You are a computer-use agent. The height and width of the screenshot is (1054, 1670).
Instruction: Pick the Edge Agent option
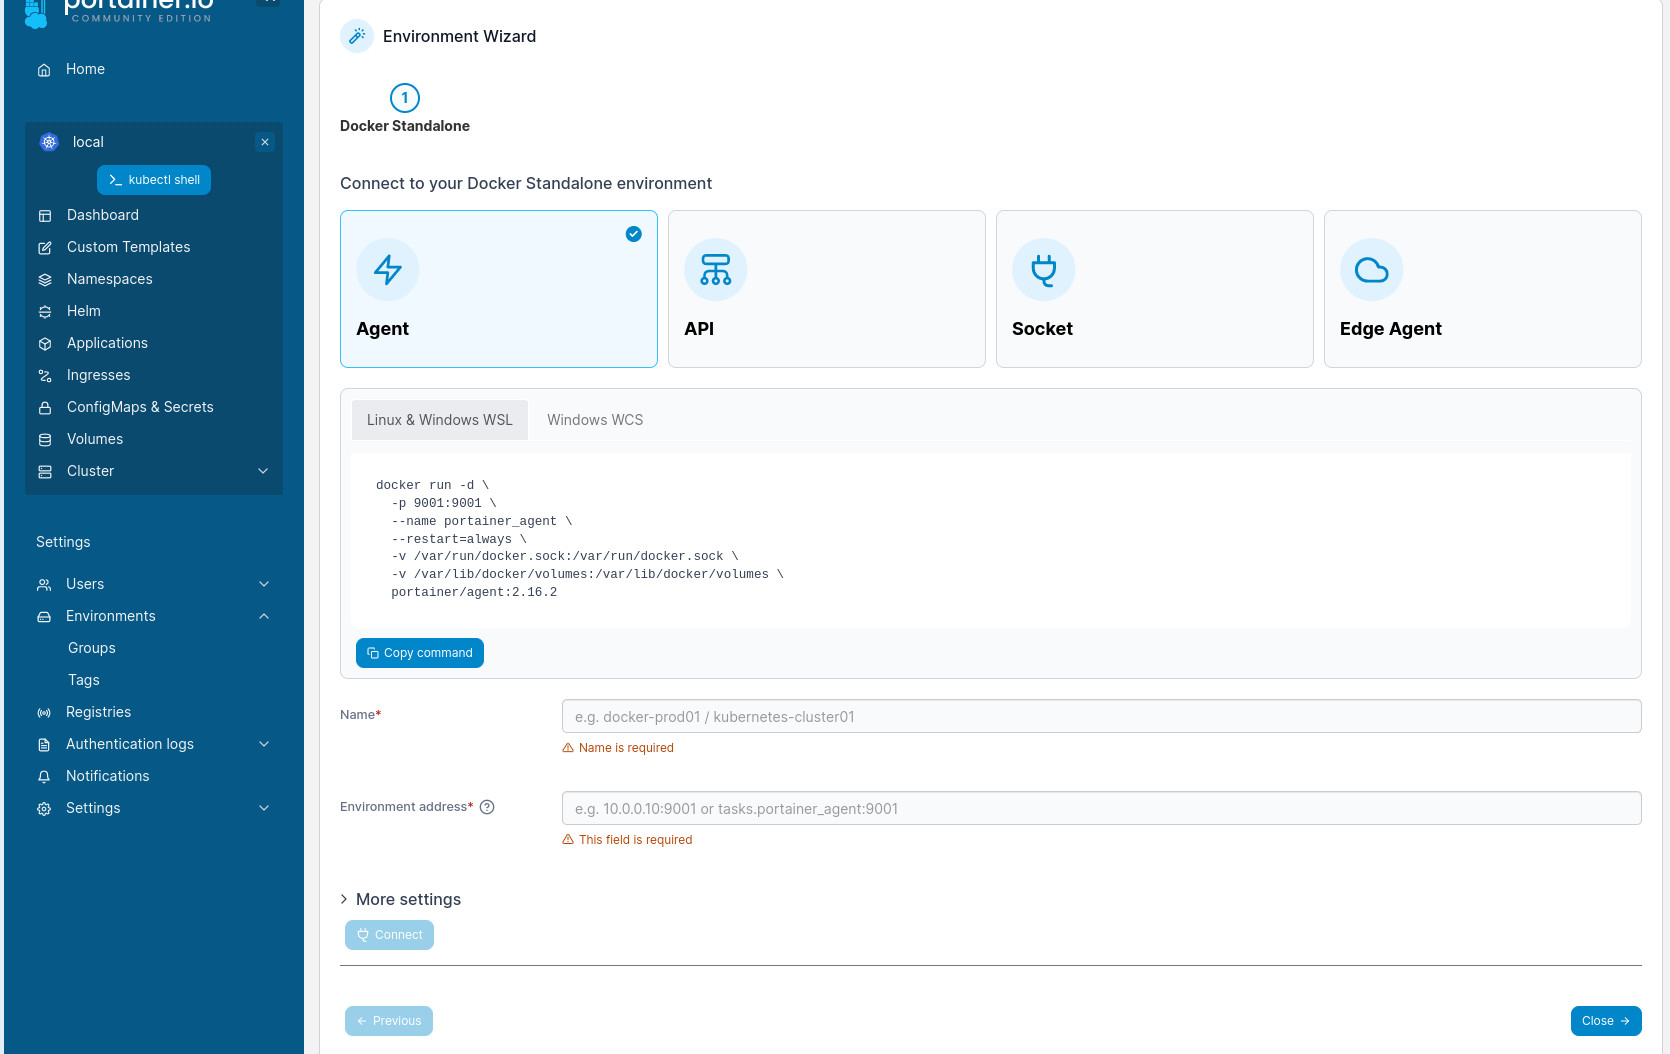[x=1482, y=289]
